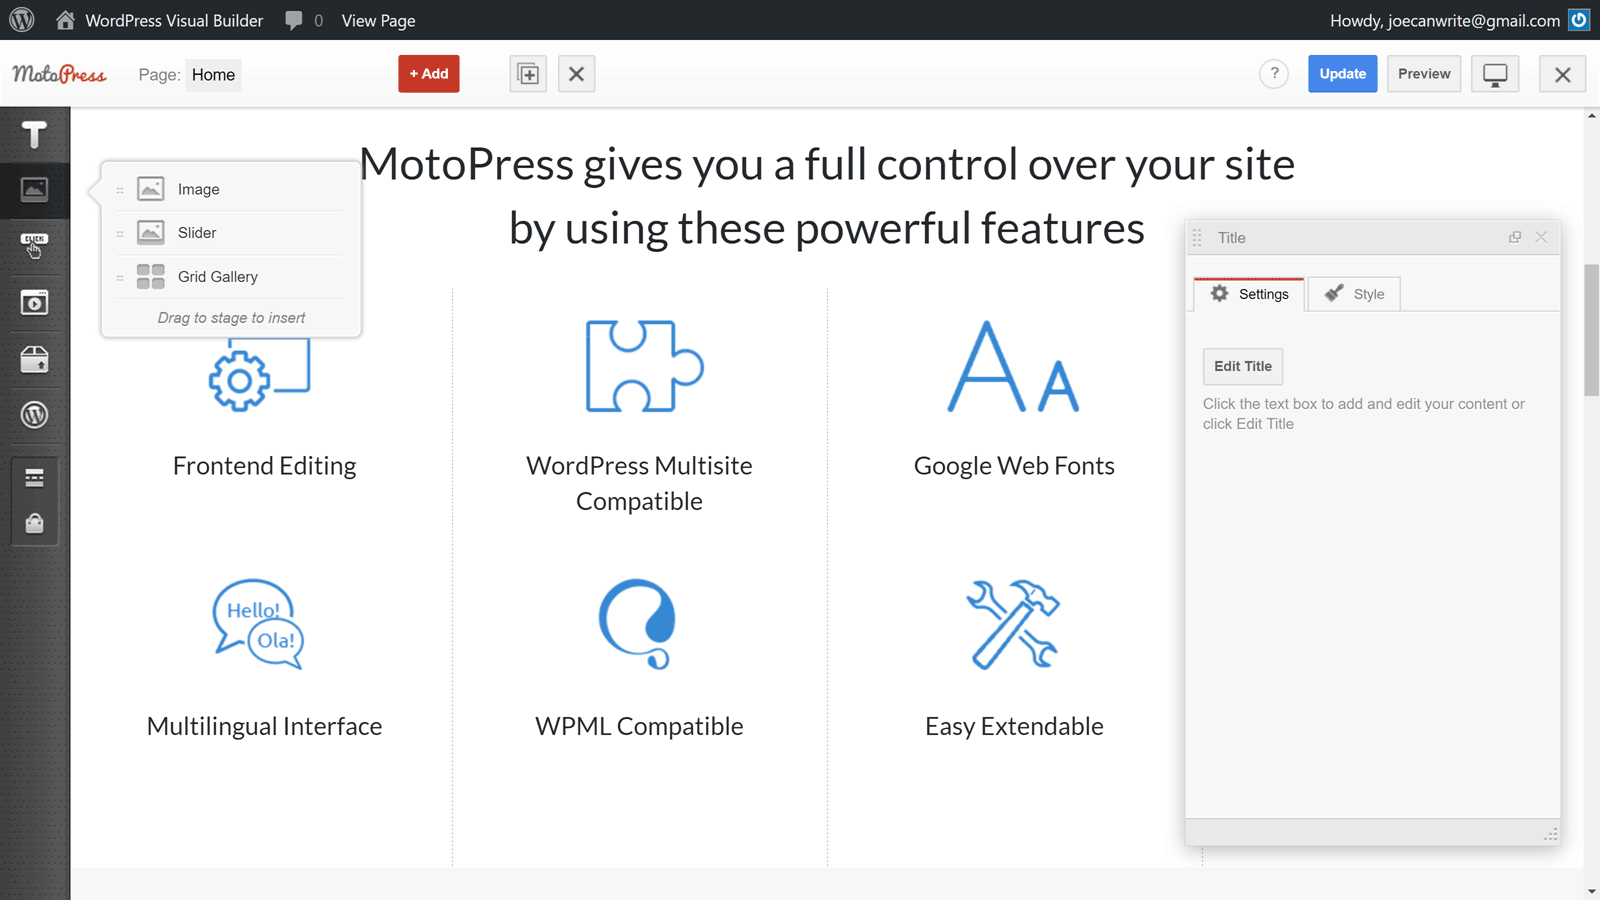Open the Video elements category
Screen dimensions: 1600x900
coord(34,302)
